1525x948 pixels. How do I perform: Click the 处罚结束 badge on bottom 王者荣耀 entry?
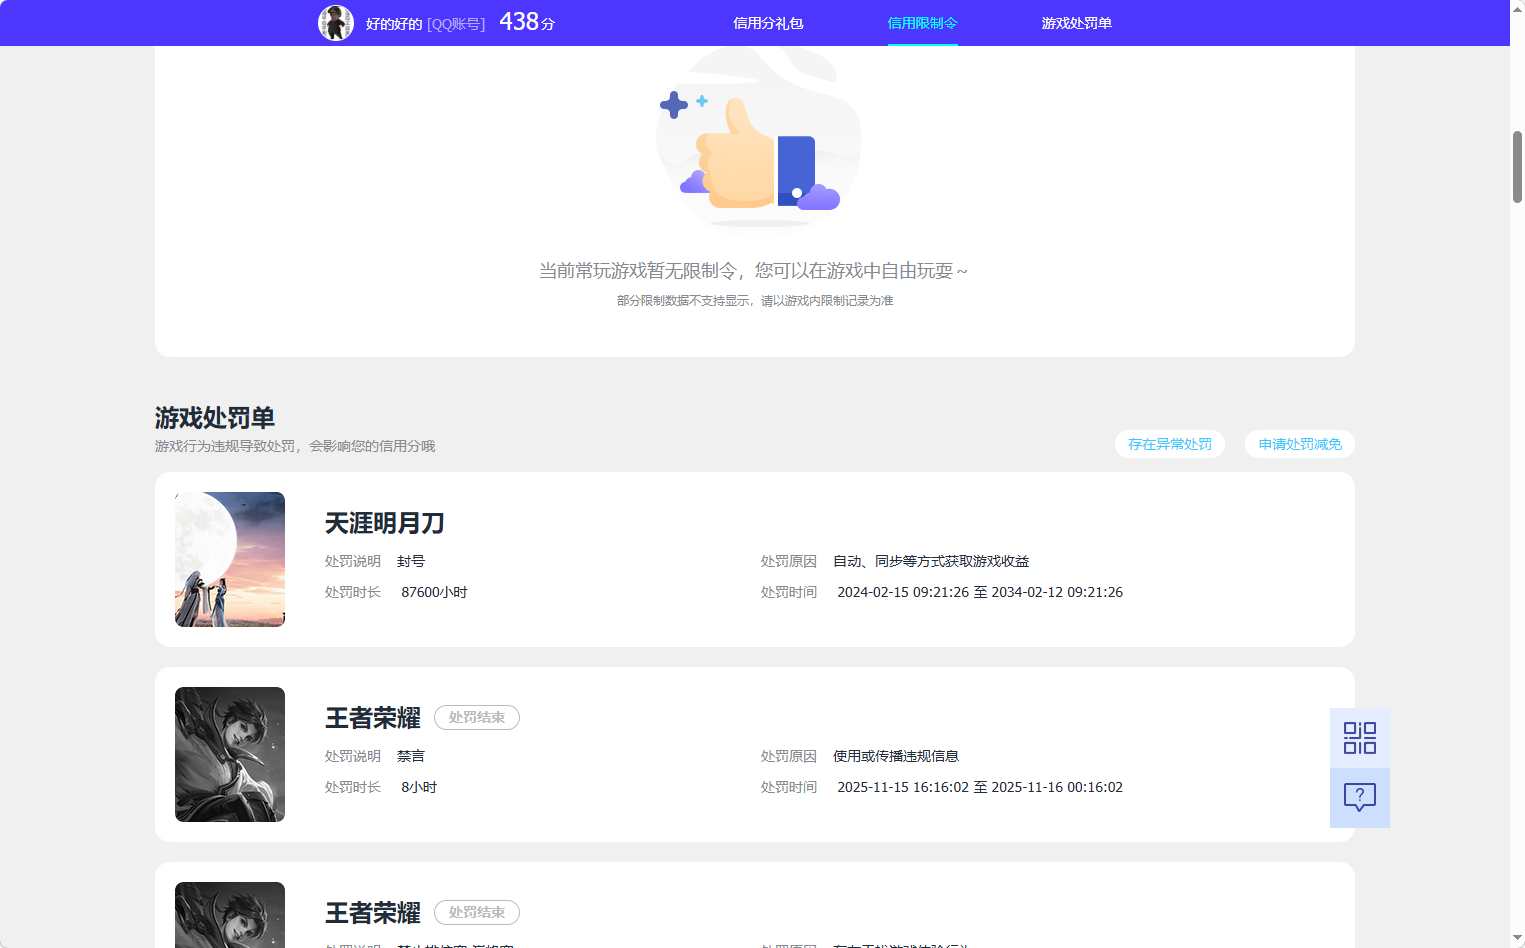[x=477, y=912]
